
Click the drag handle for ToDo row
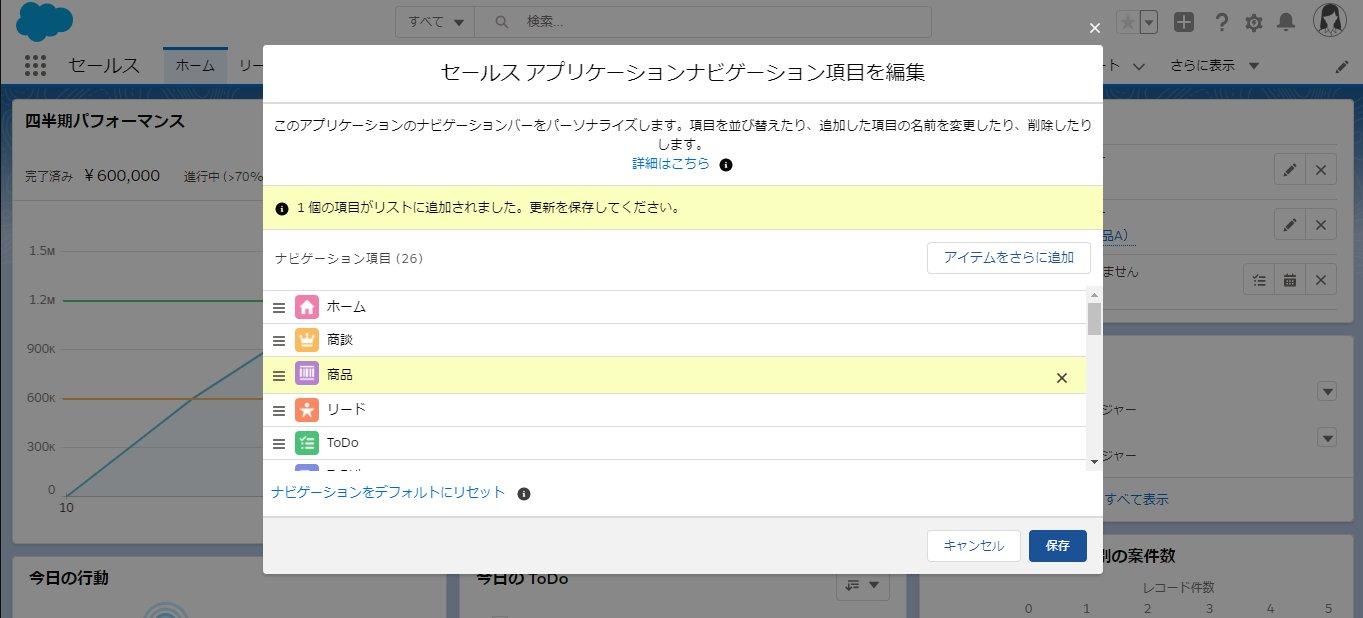point(279,444)
